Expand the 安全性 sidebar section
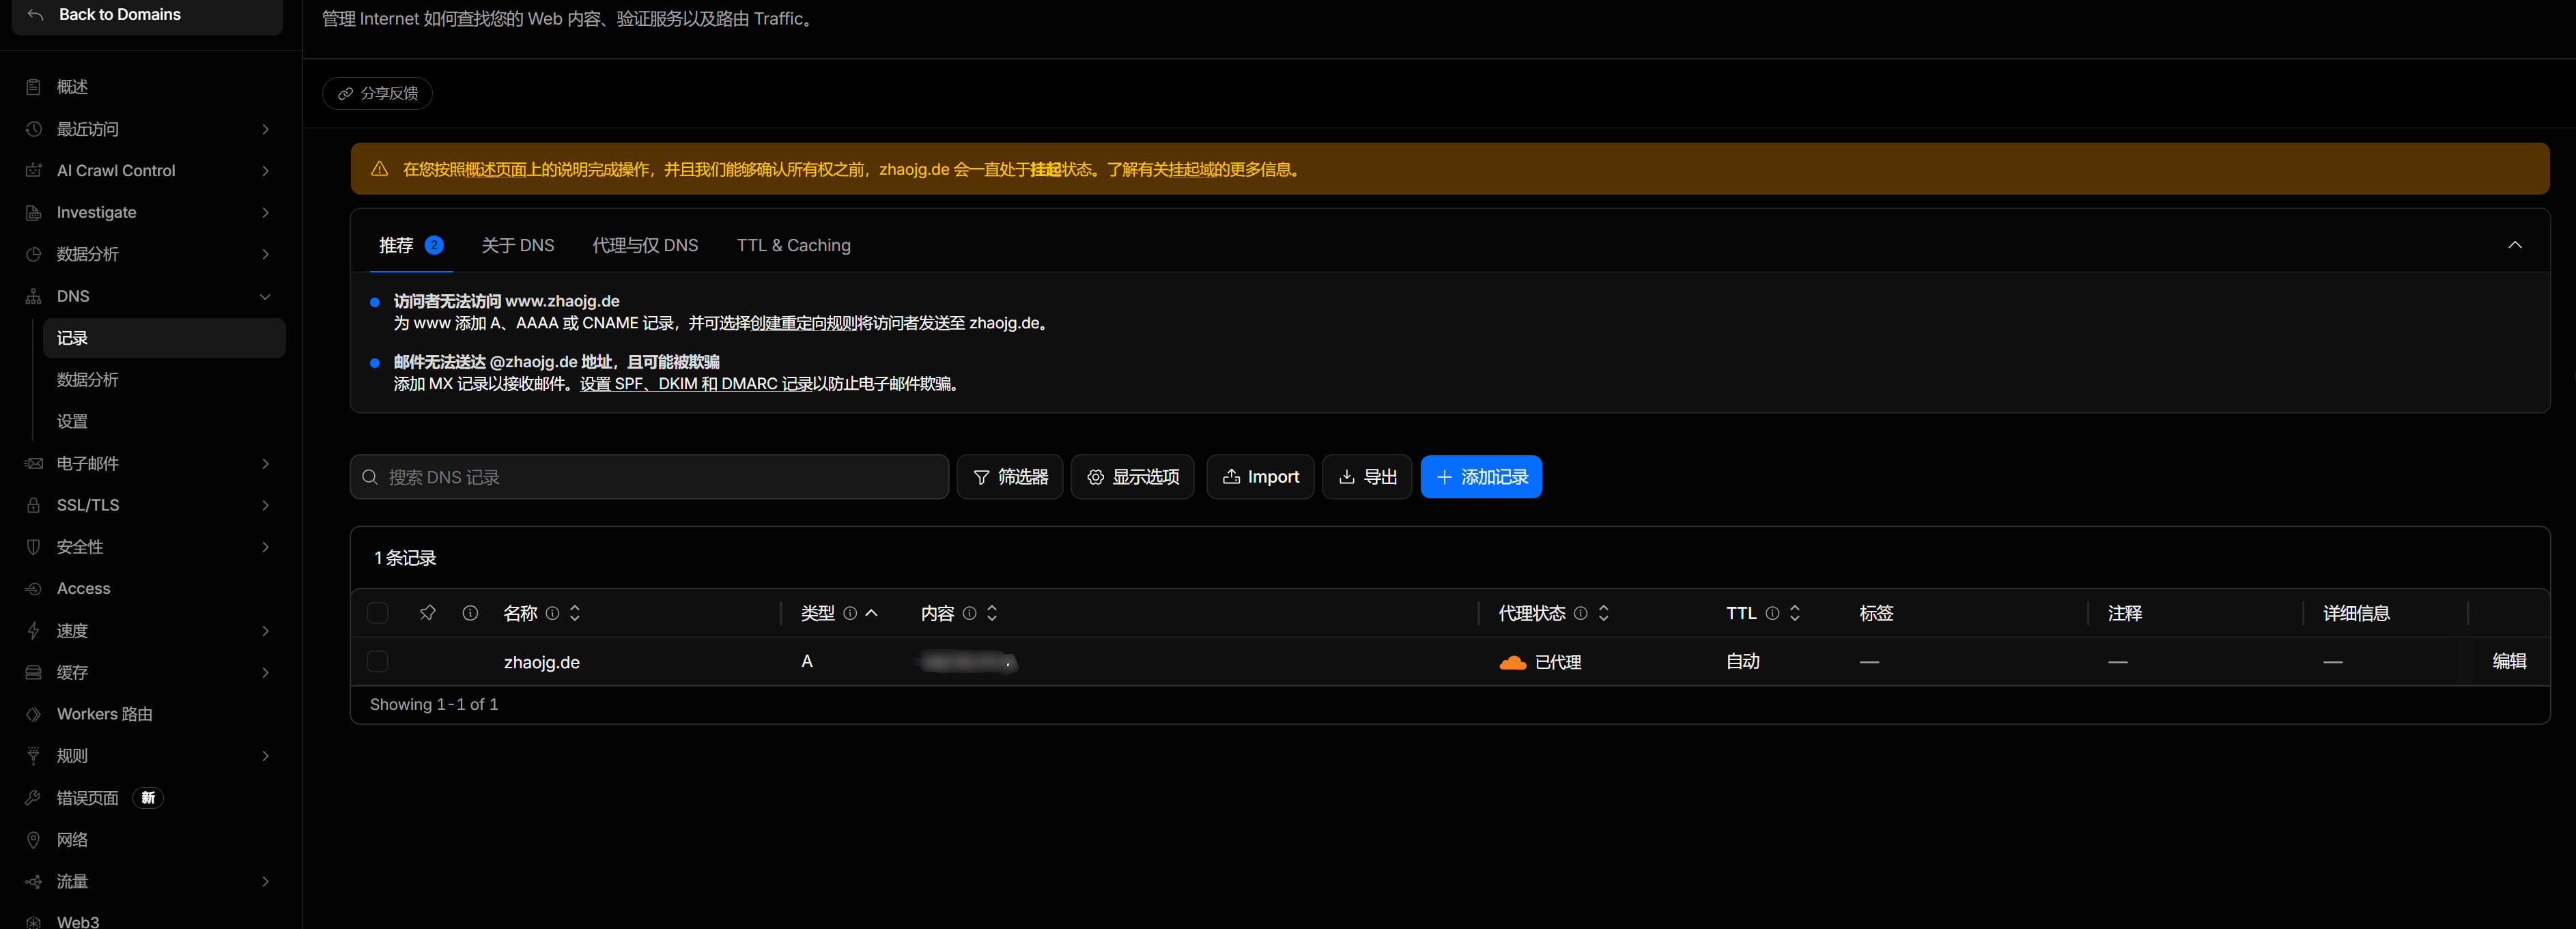Screen dimensions: 2576x929 point(265,547)
